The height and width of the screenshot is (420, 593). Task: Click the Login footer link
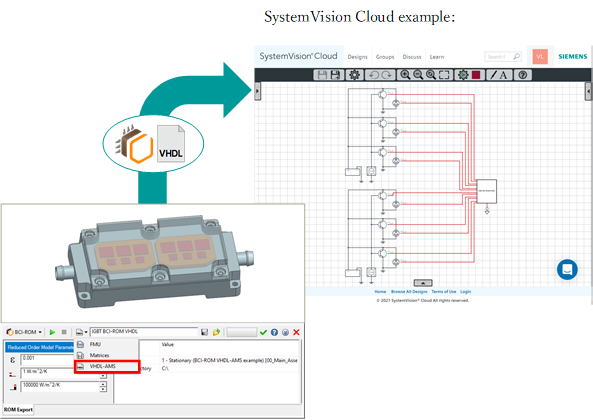click(x=466, y=291)
